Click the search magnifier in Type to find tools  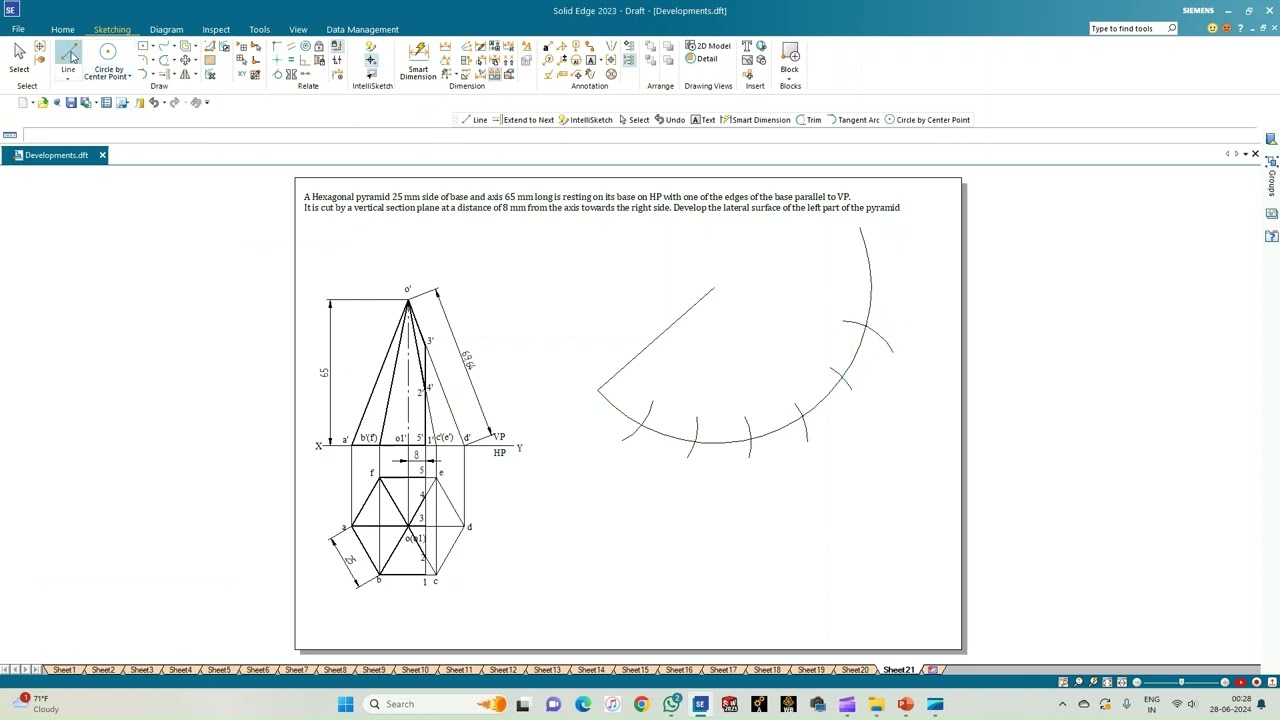(1171, 28)
